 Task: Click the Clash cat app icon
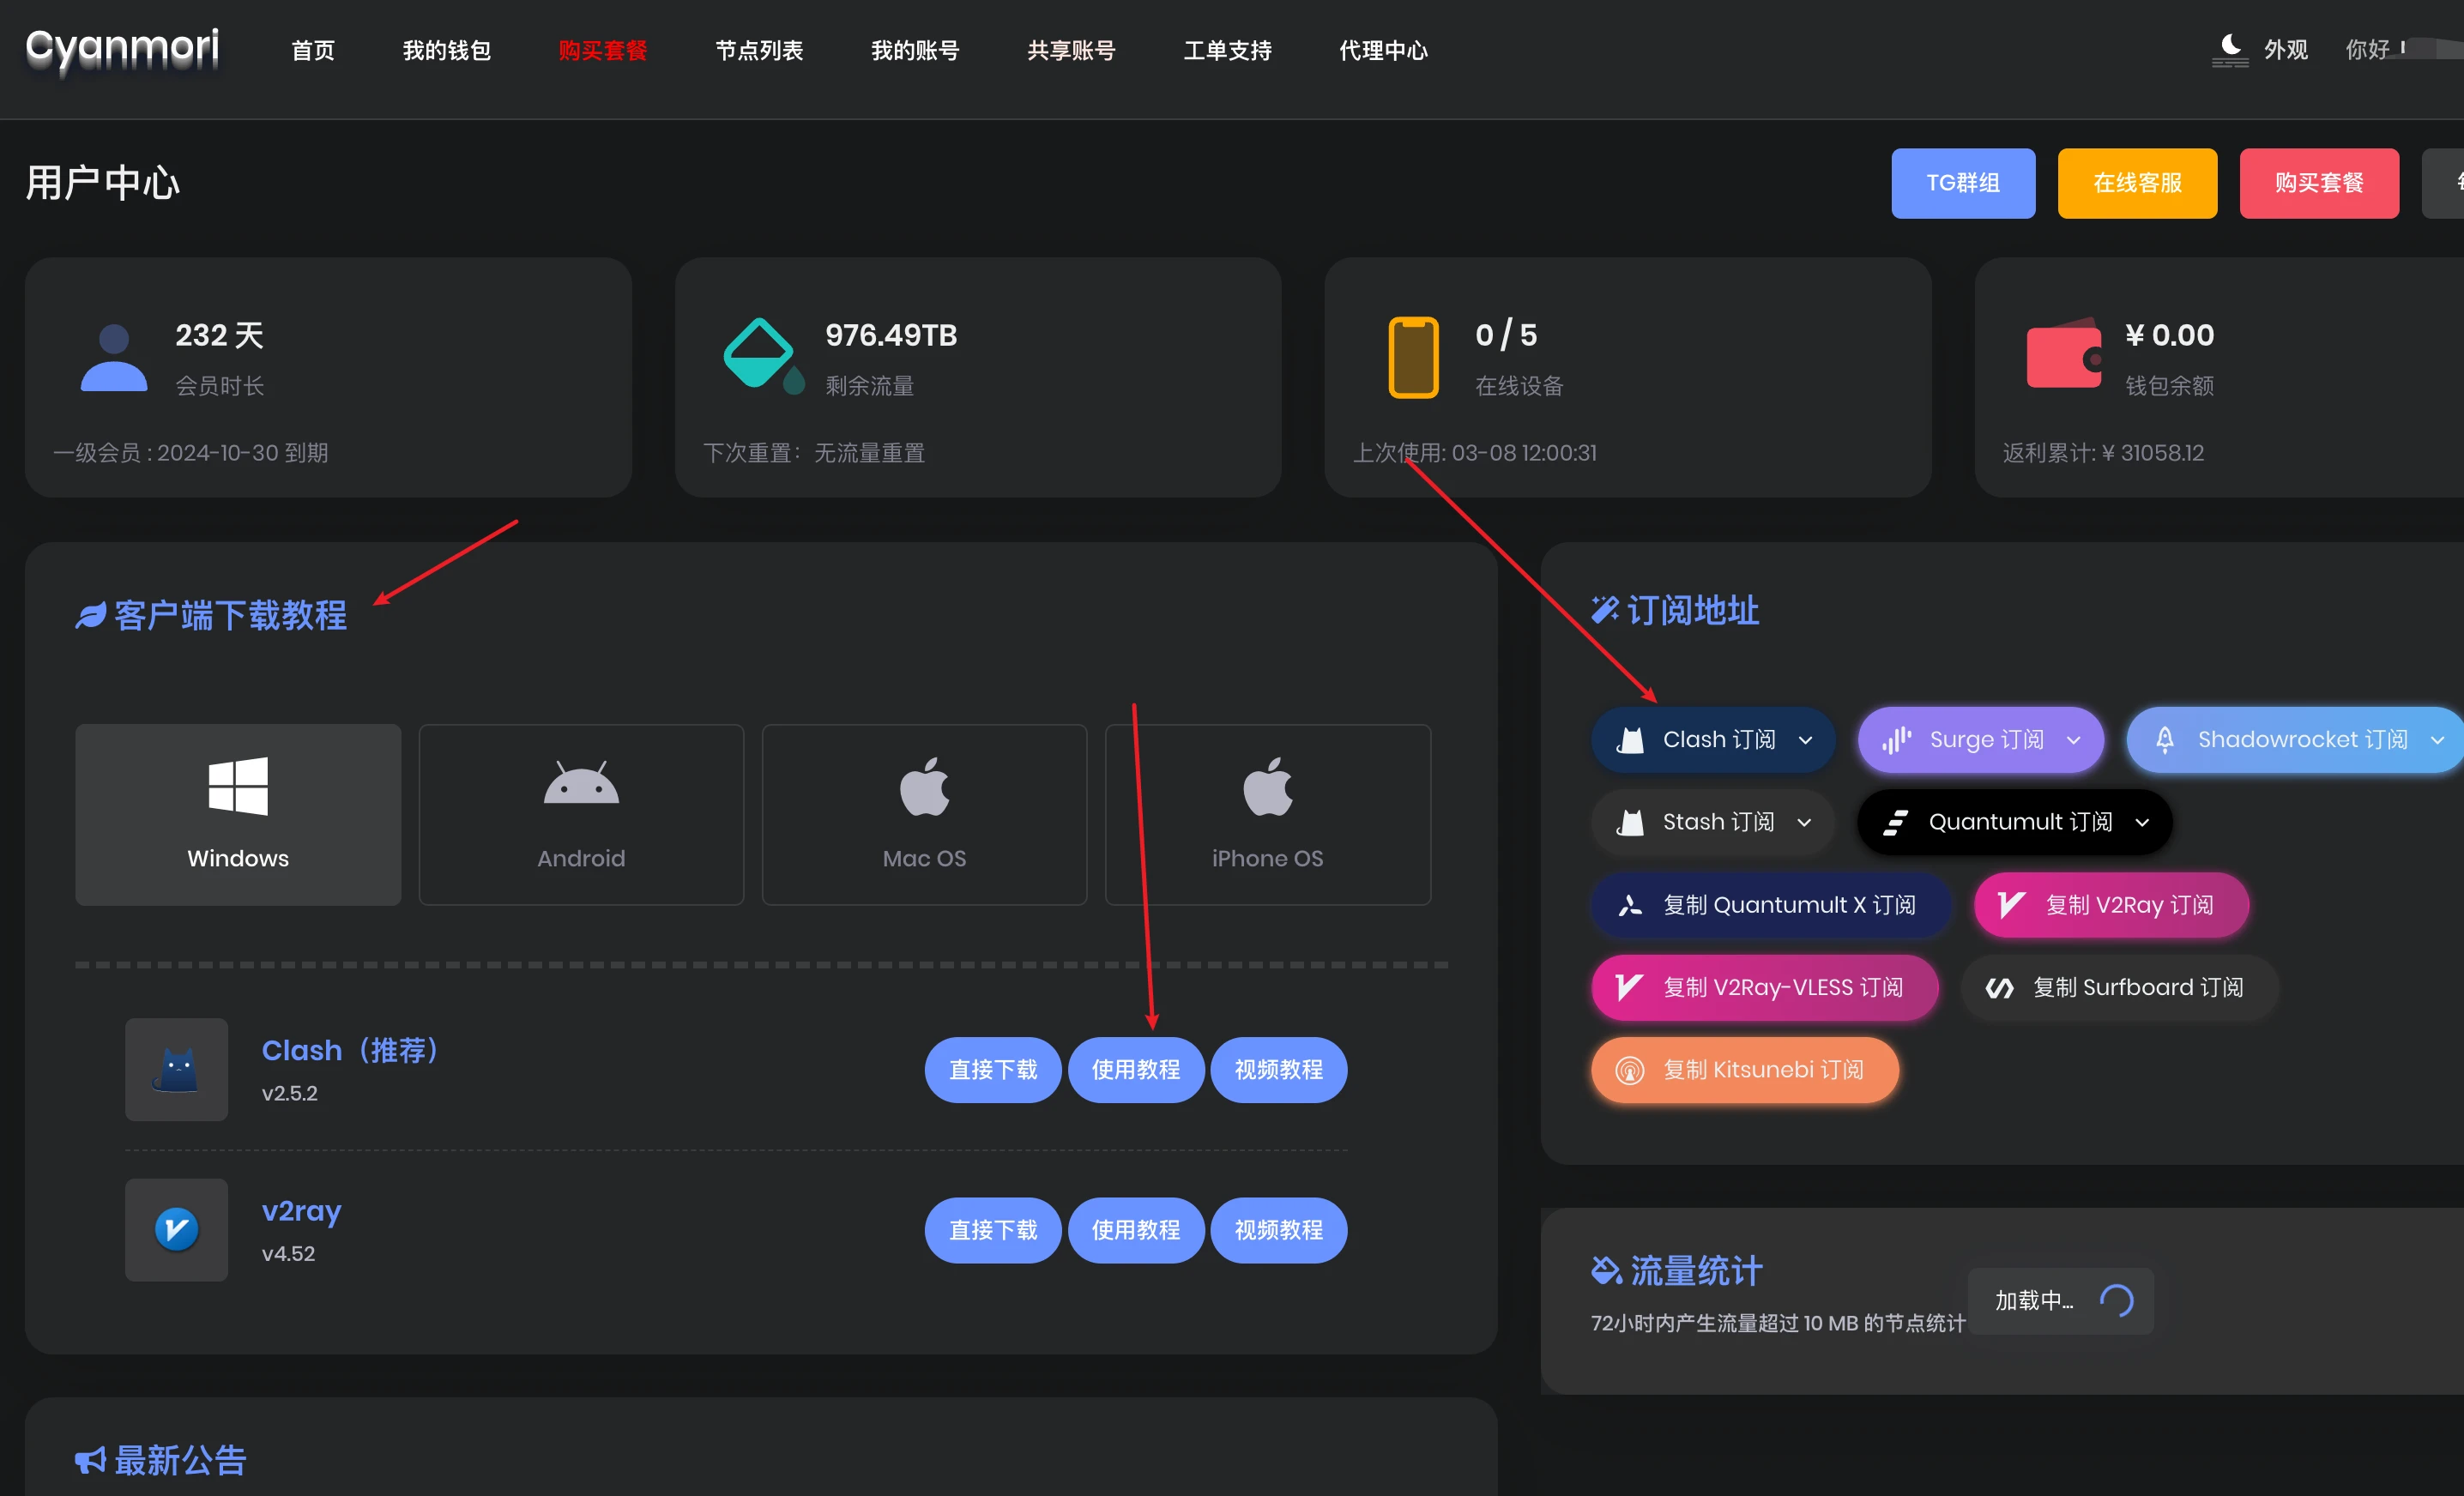pos(176,1069)
